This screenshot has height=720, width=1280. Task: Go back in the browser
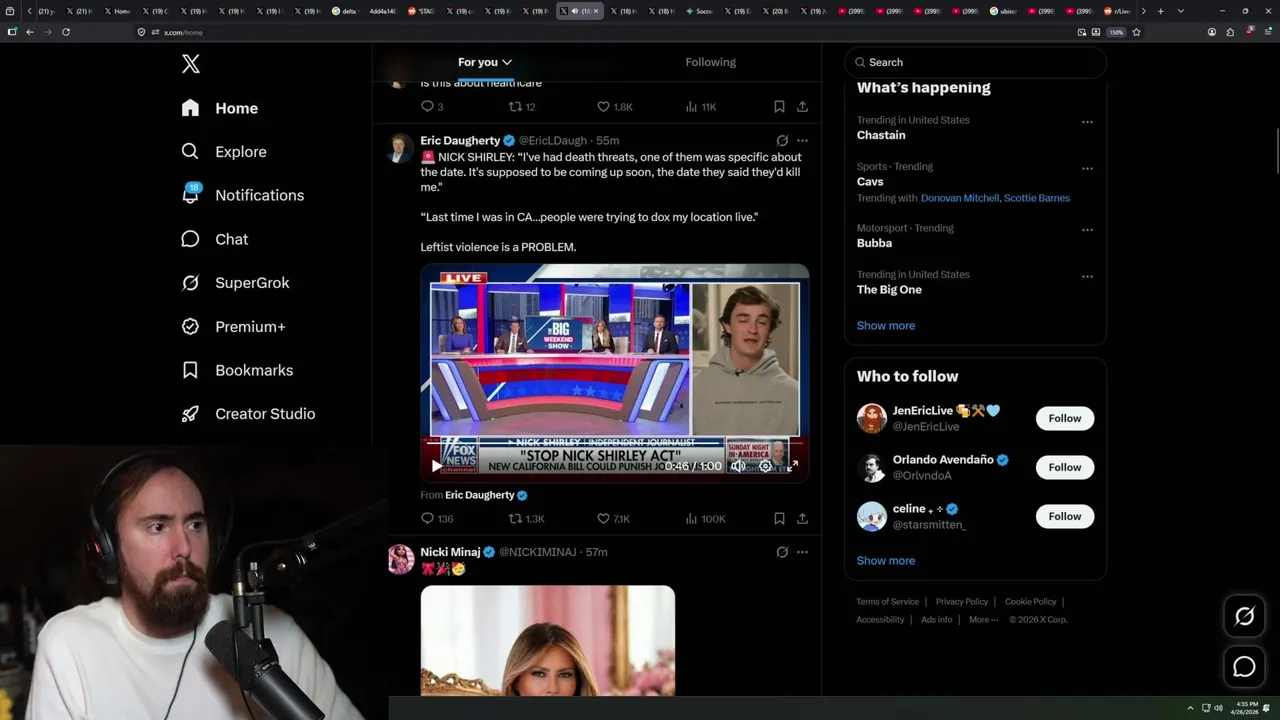tap(30, 32)
